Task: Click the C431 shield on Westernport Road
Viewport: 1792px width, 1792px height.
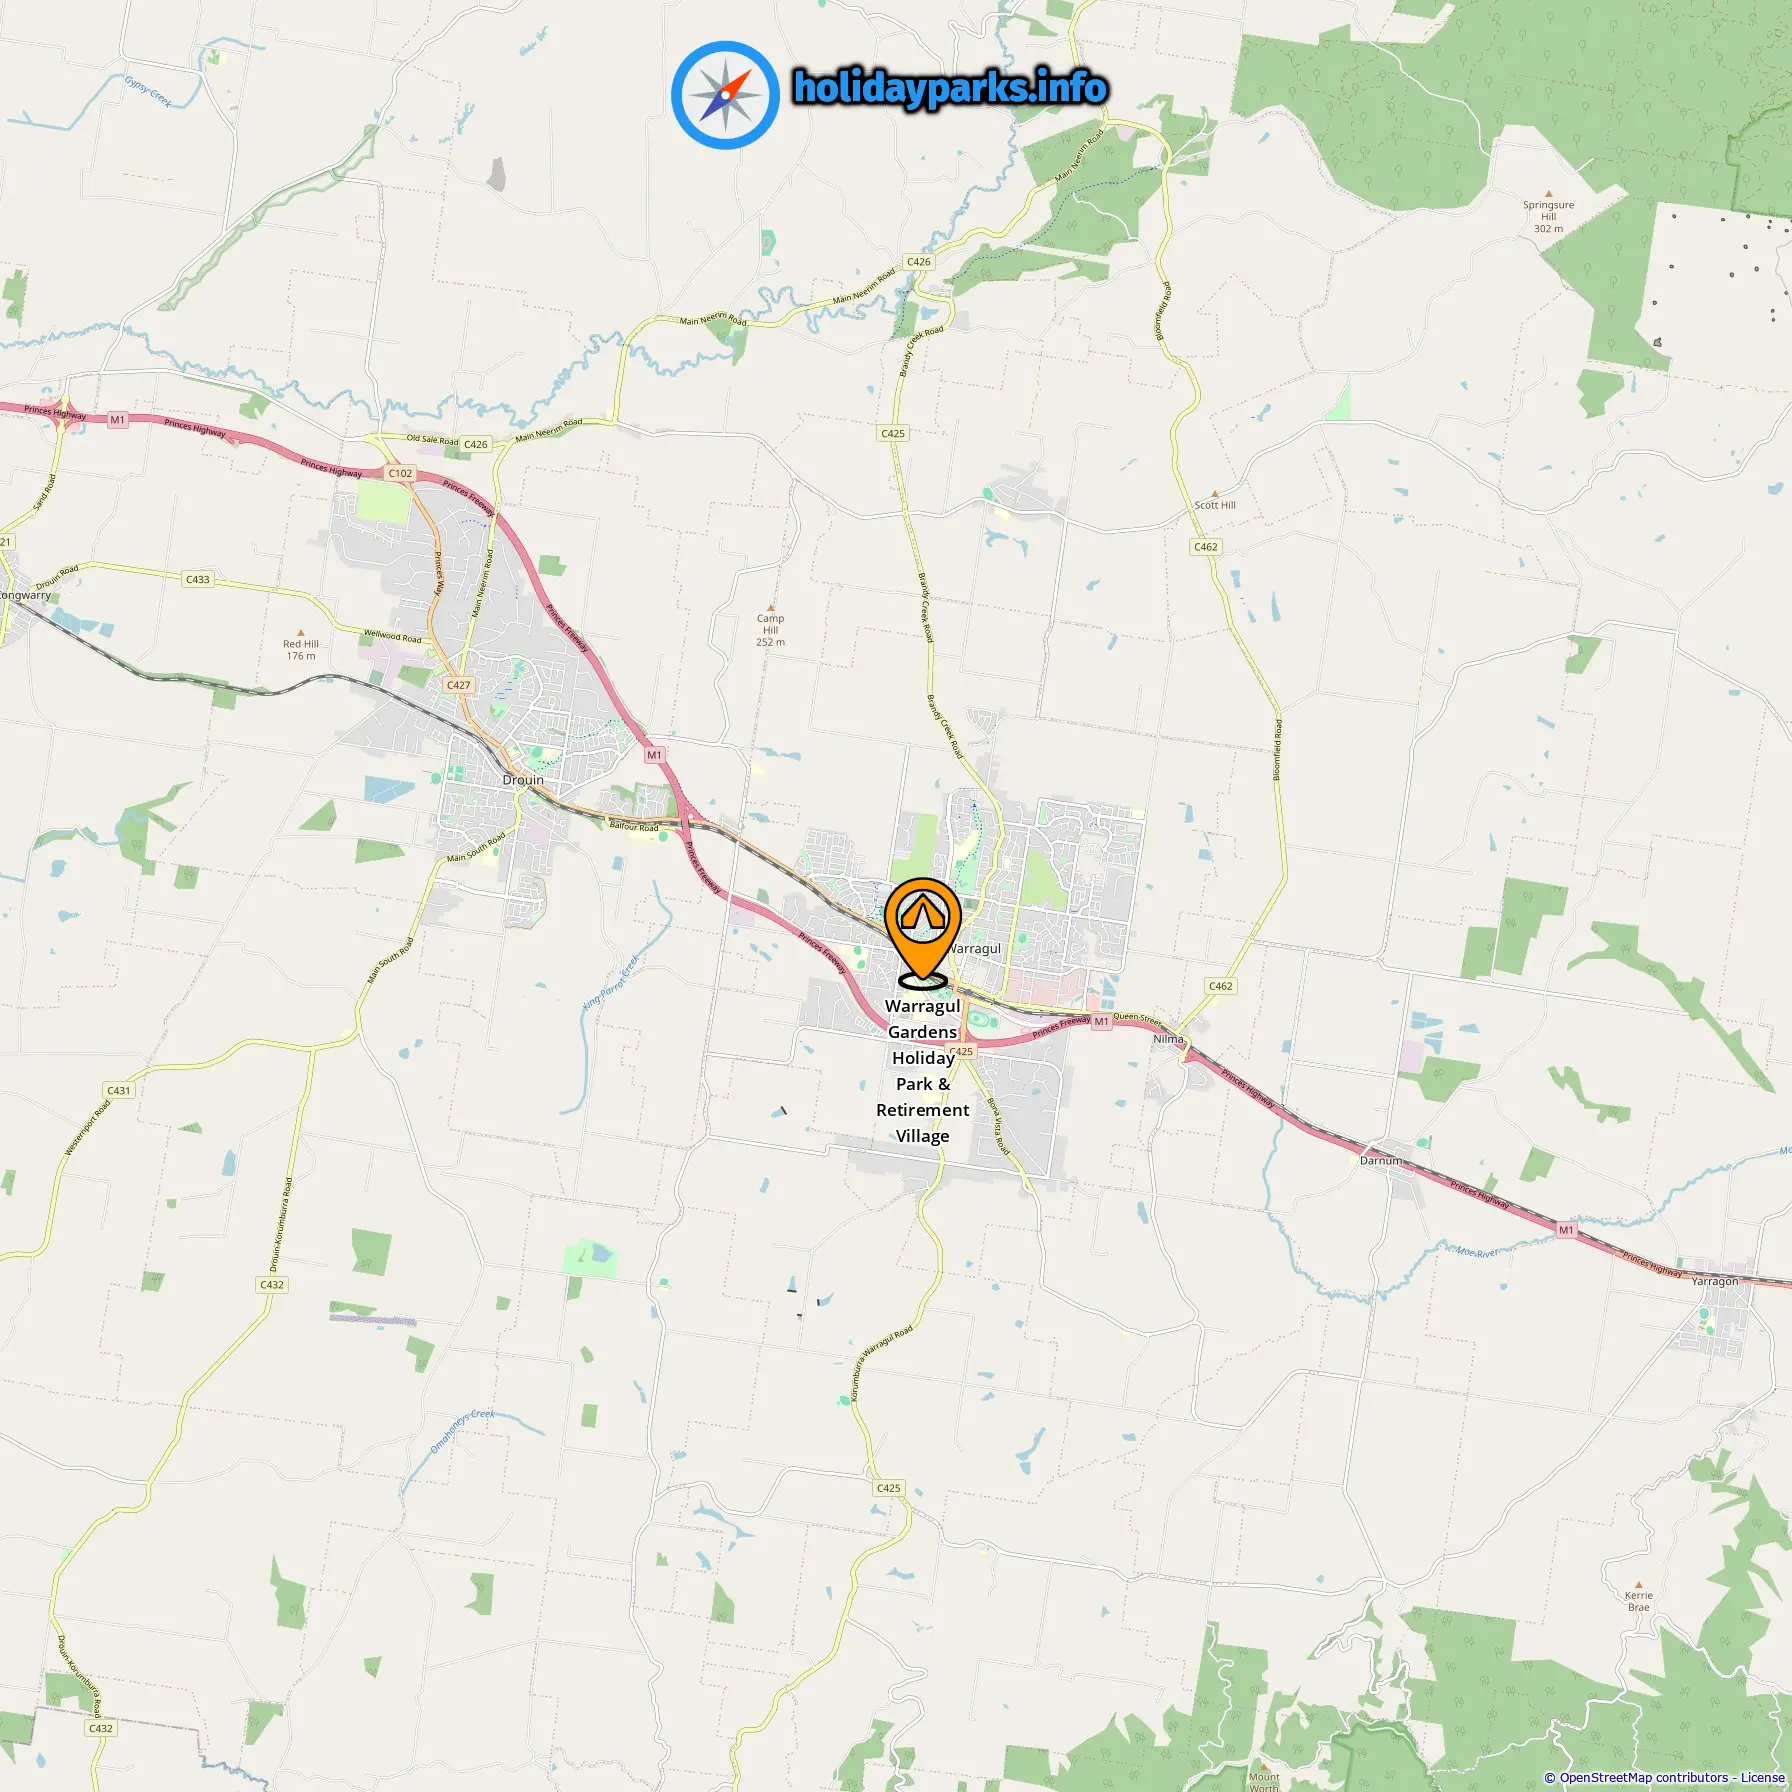Action: click(118, 1090)
